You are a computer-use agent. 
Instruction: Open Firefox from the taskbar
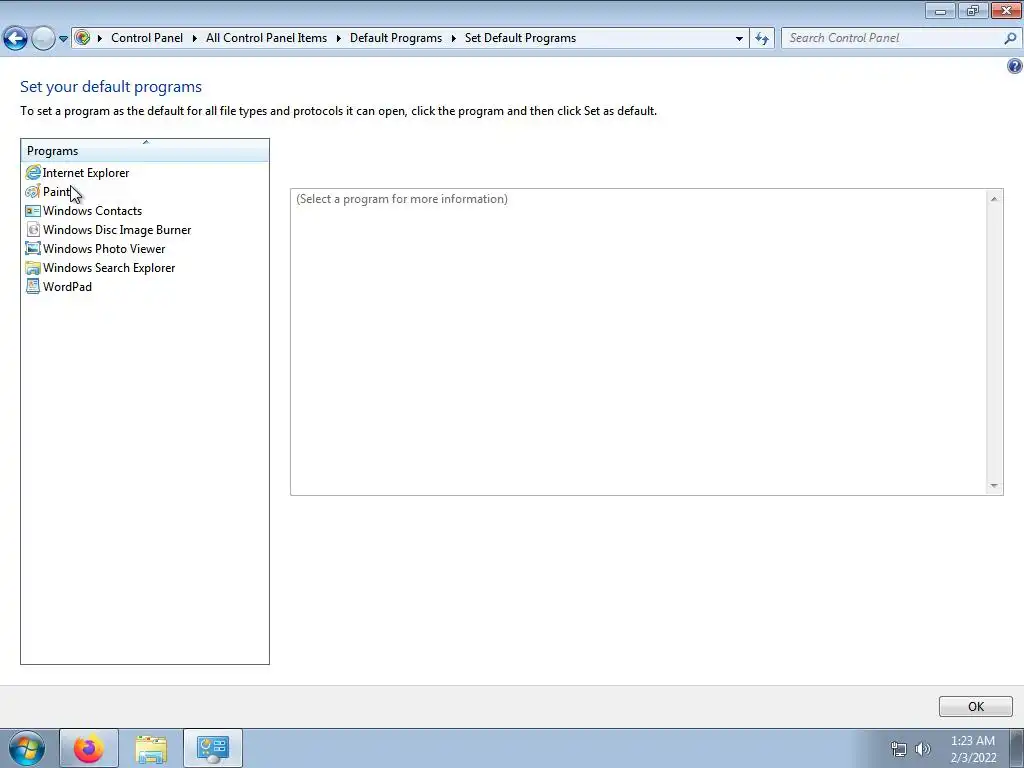coord(89,748)
